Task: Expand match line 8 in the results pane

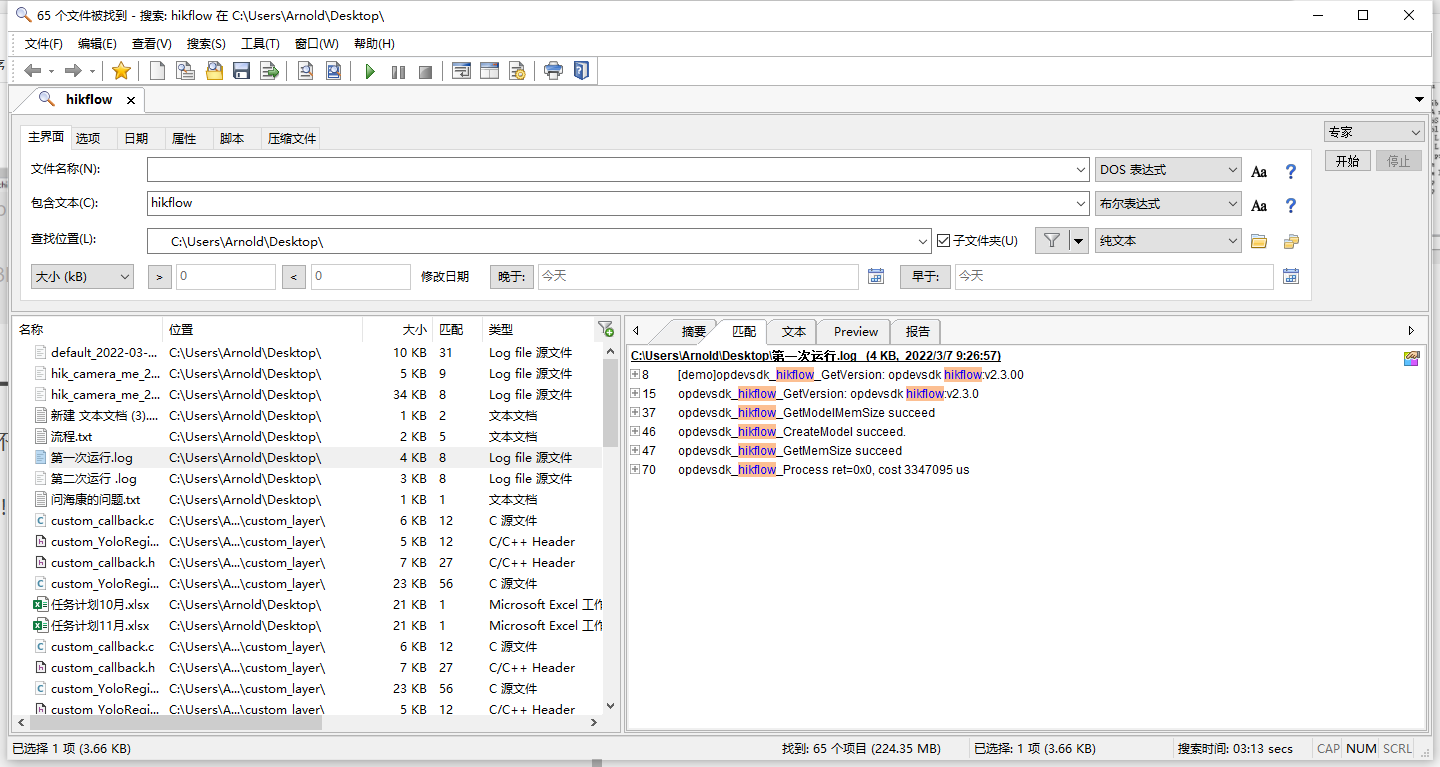Action: 635,373
